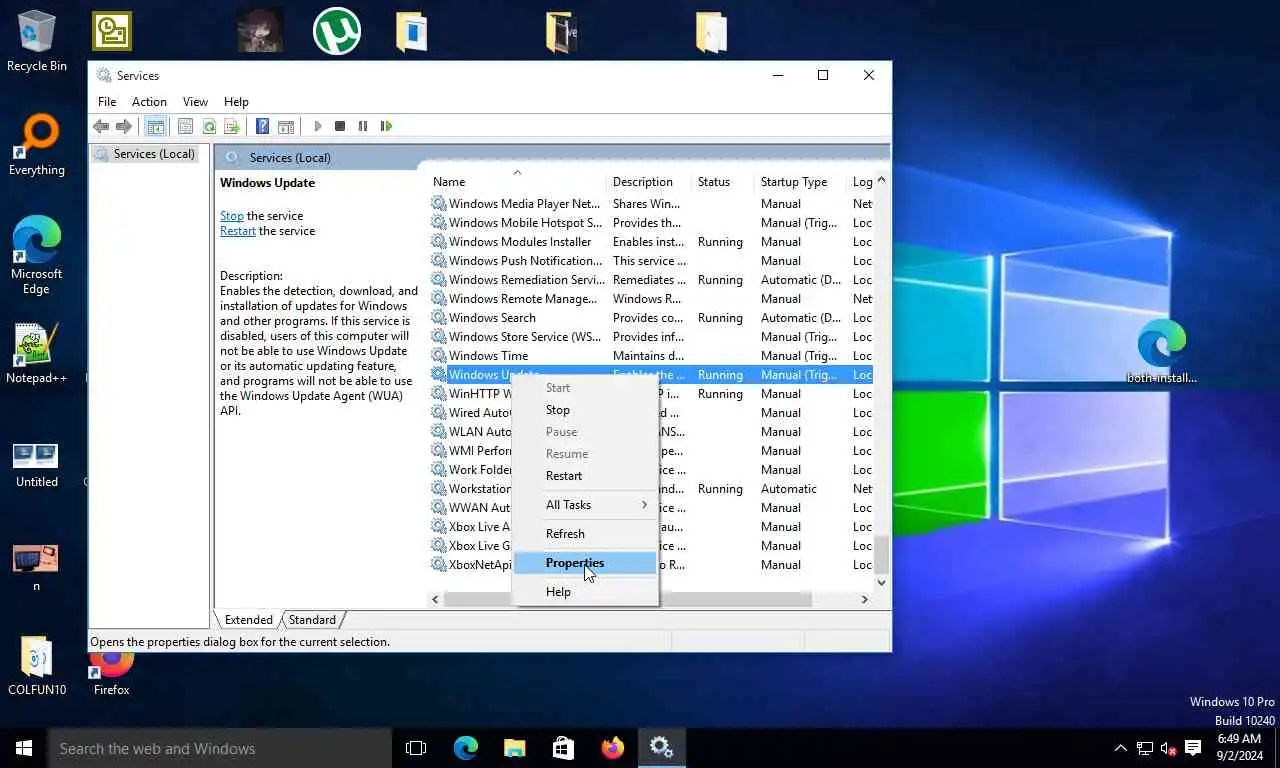This screenshot has width=1280, height=768.
Task: Click the Windows Start button
Action: click(x=24, y=748)
